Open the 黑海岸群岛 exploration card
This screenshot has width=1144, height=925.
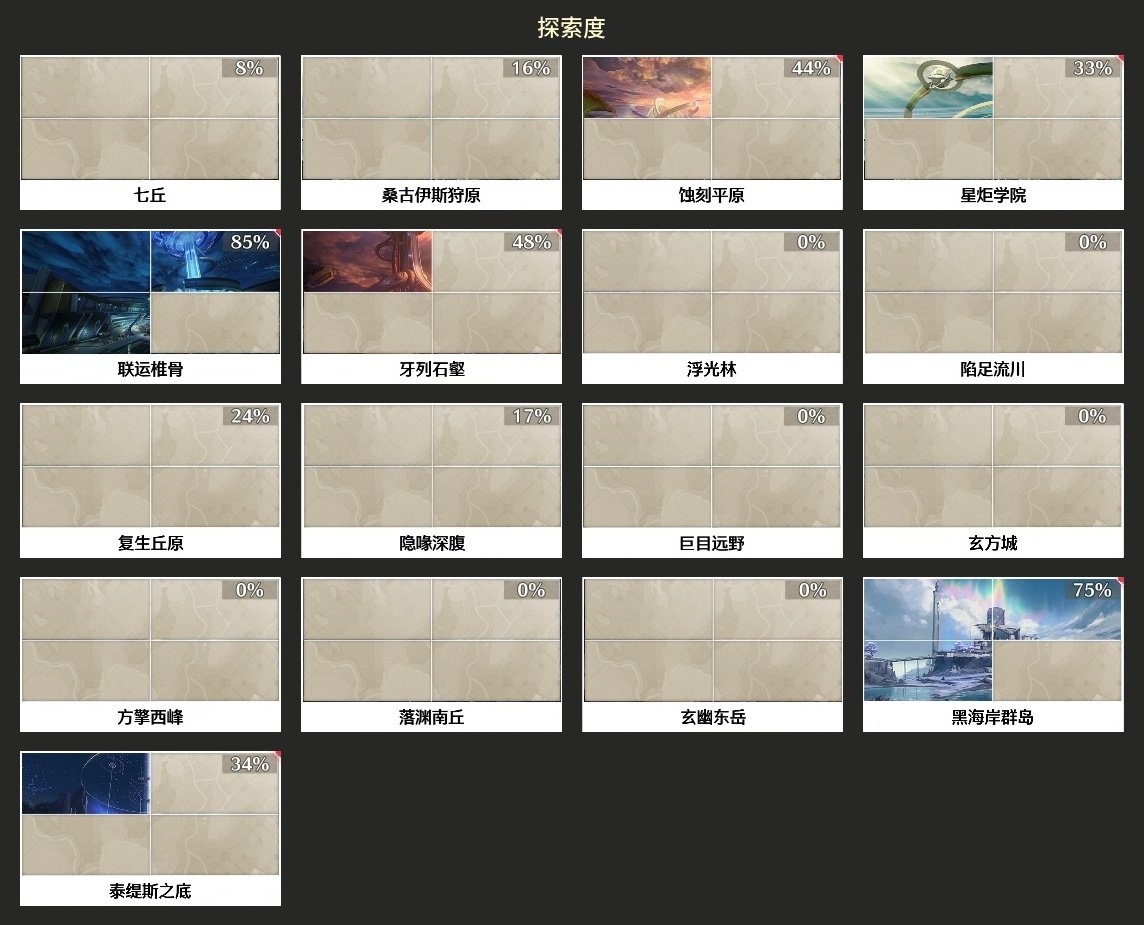993,654
